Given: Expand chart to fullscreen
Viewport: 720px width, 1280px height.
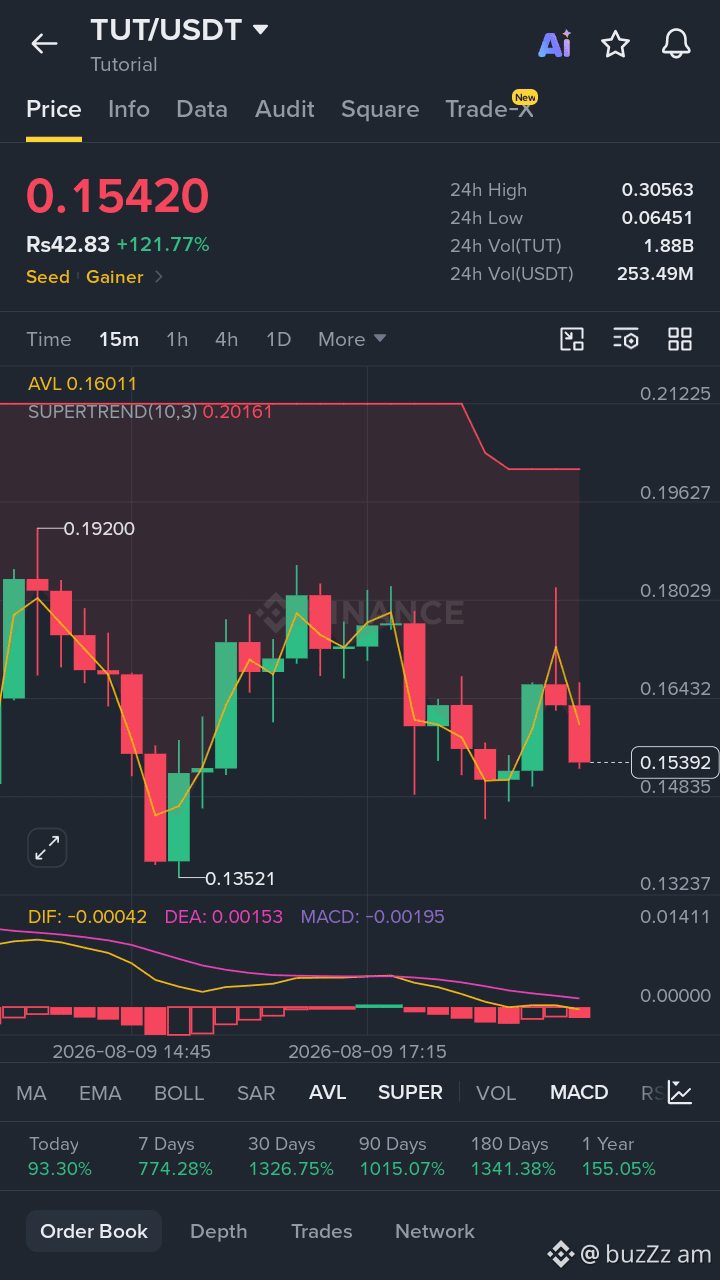Looking at the screenshot, I should [47, 849].
